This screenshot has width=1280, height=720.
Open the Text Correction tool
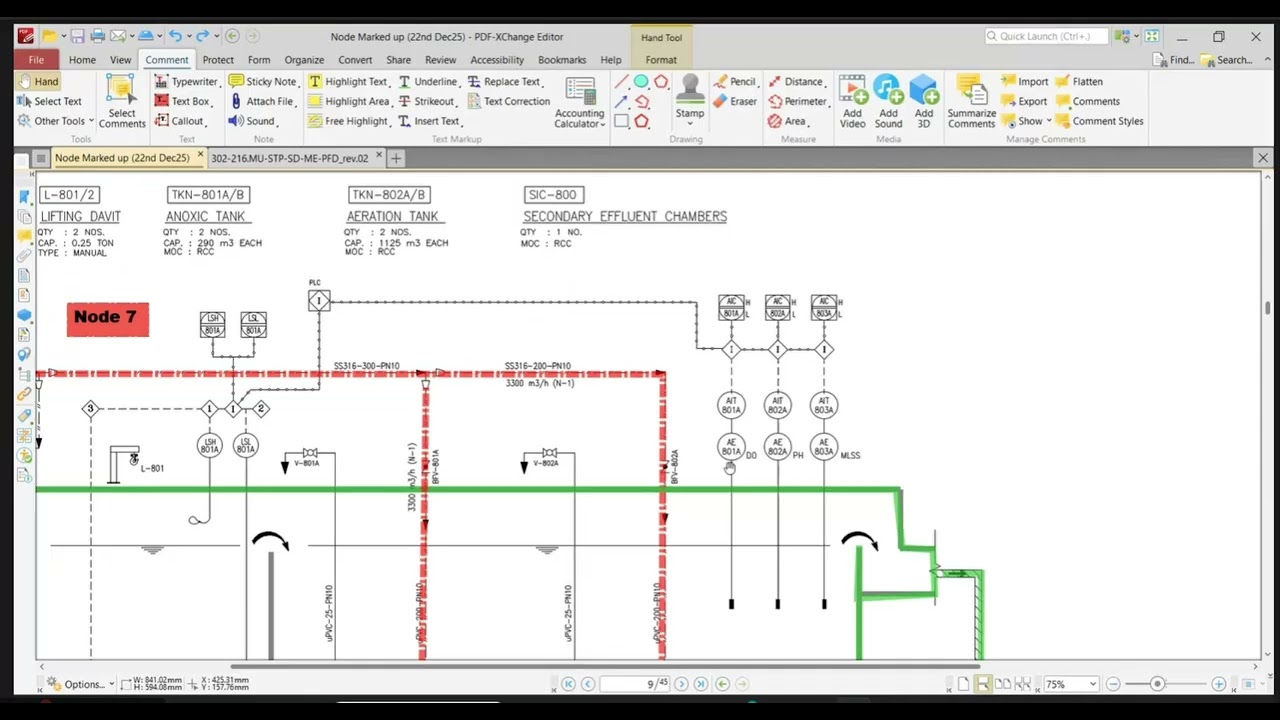(x=508, y=101)
